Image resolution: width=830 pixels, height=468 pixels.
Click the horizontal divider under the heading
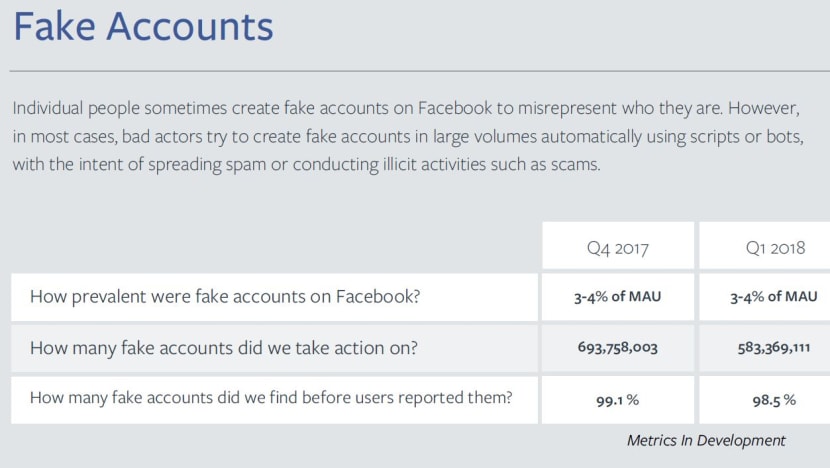[x=420, y=70]
